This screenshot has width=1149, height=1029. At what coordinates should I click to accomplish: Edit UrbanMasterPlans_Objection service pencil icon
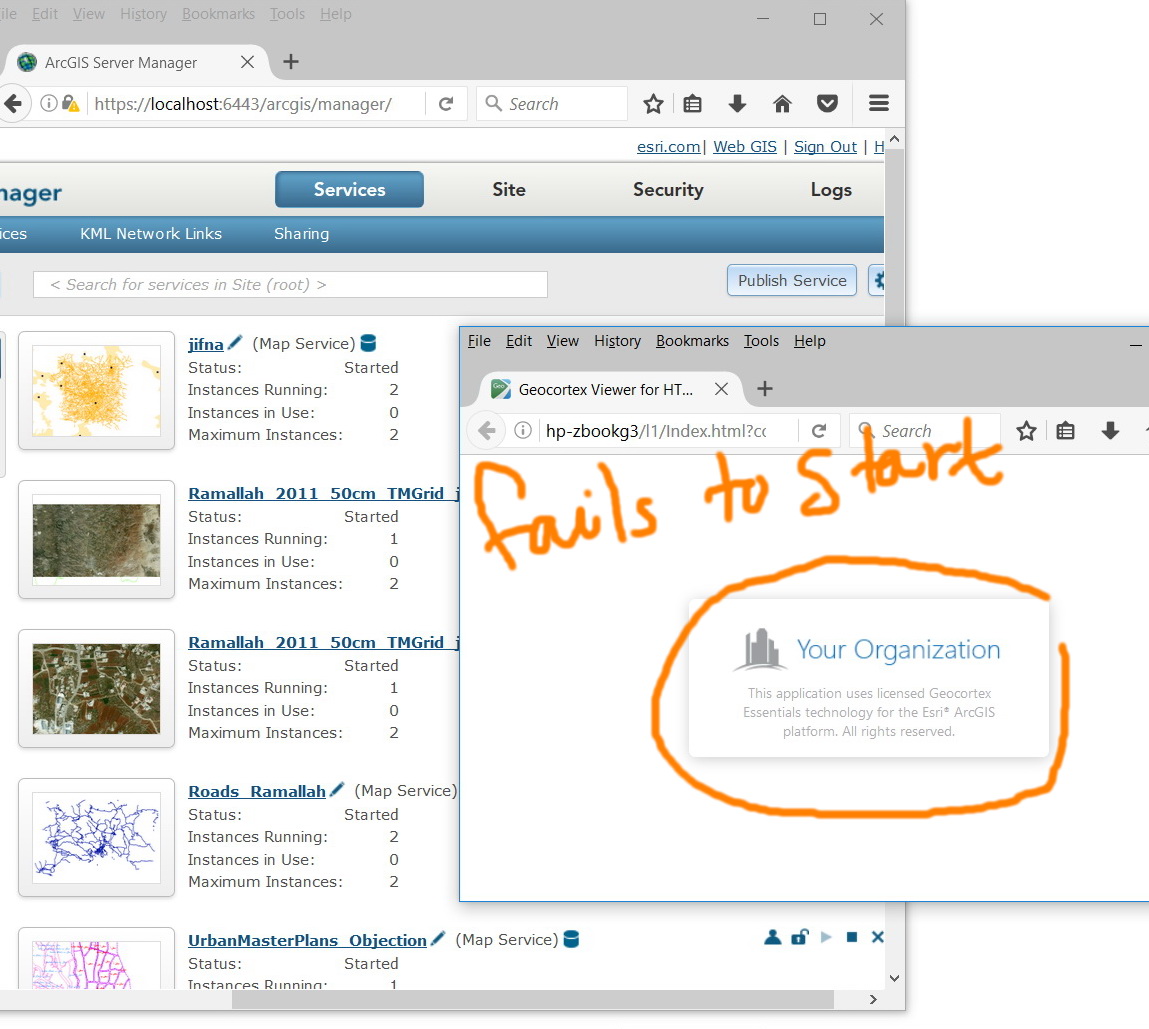[437, 938]
